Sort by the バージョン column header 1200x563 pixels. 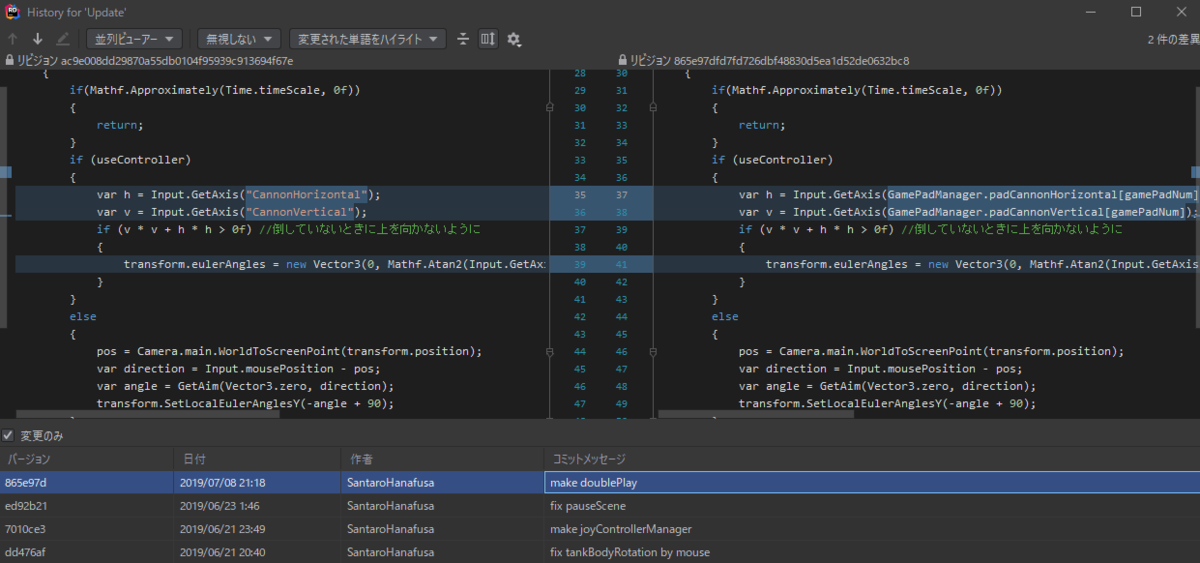click(86, 459)
